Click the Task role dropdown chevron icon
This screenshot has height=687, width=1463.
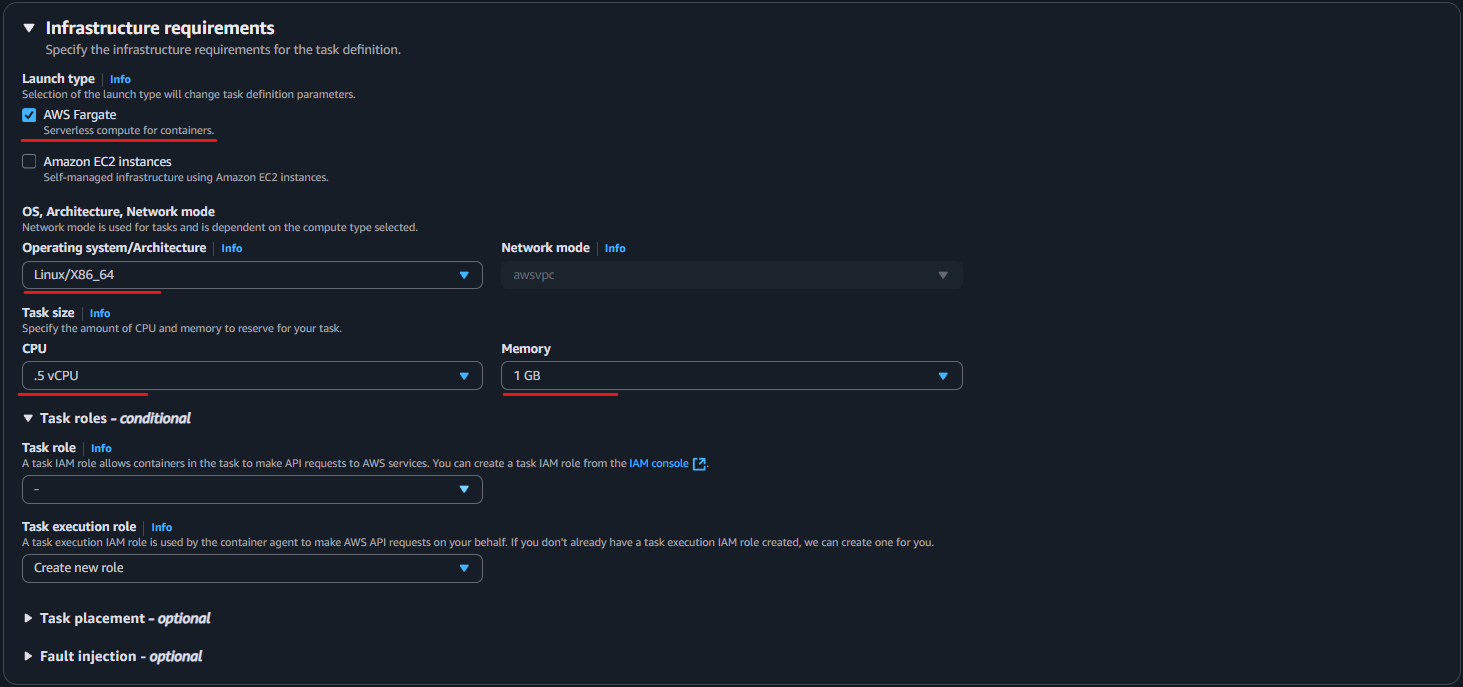(463, 489)
